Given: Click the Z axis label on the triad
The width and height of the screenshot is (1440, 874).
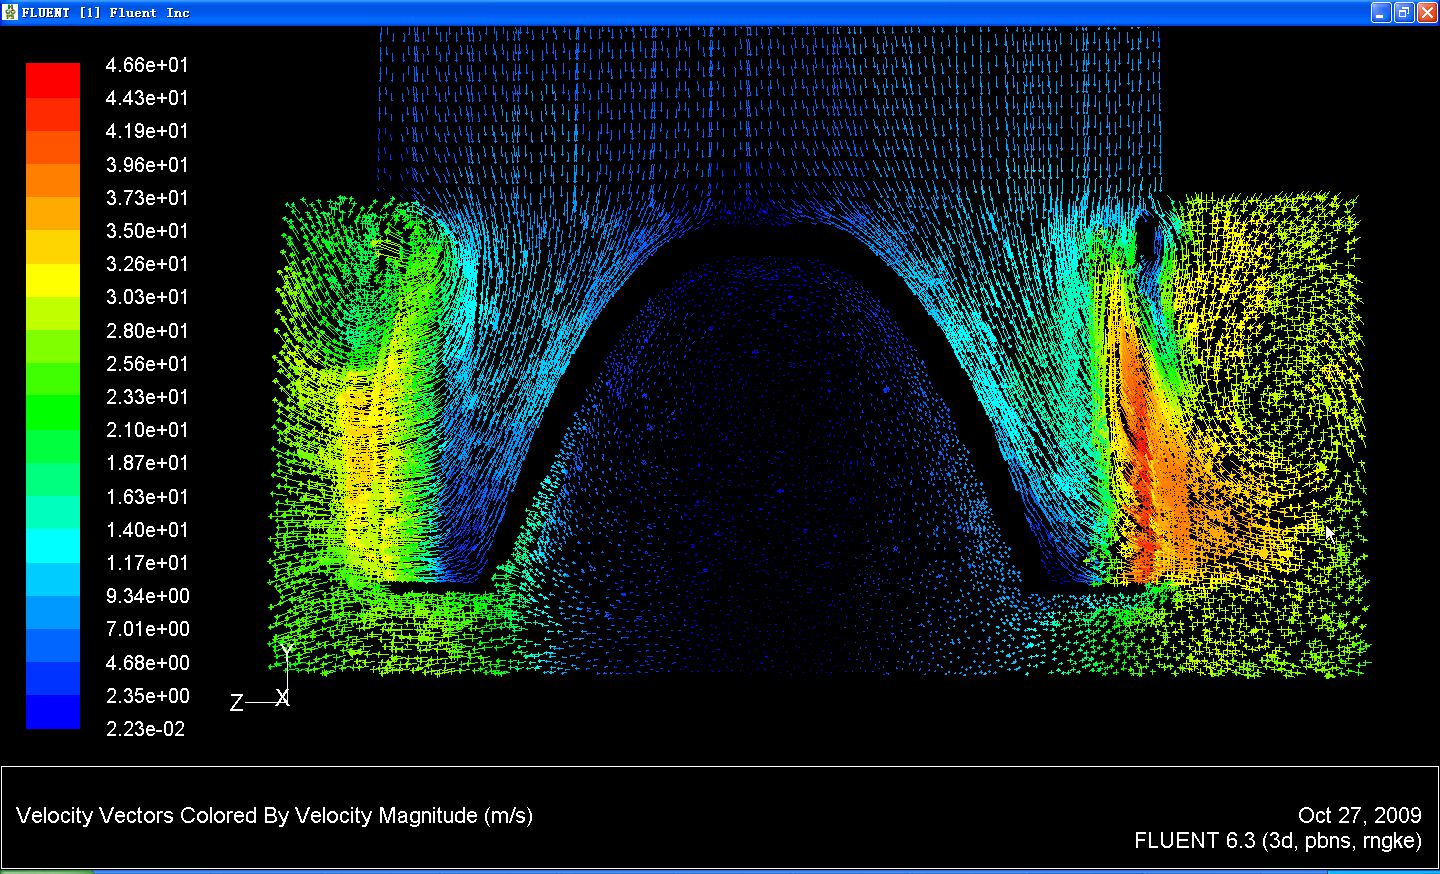Looking at the screenshot, I should (x=237, y=703).
